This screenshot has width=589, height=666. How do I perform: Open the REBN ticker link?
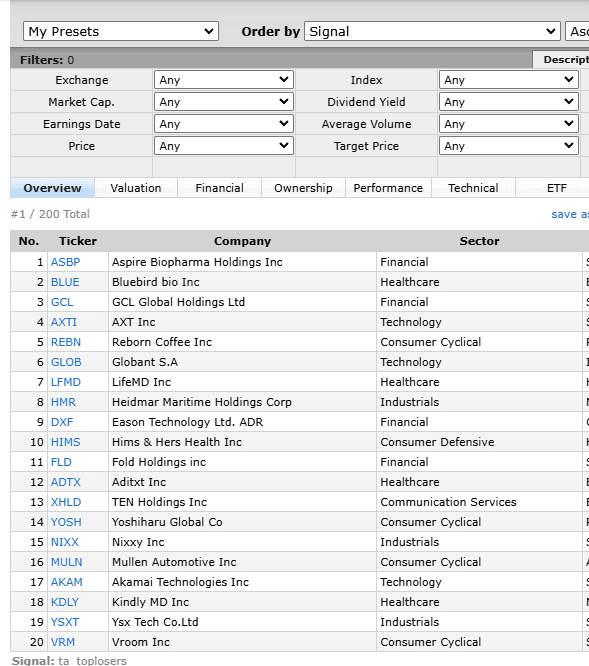(66, 342)
